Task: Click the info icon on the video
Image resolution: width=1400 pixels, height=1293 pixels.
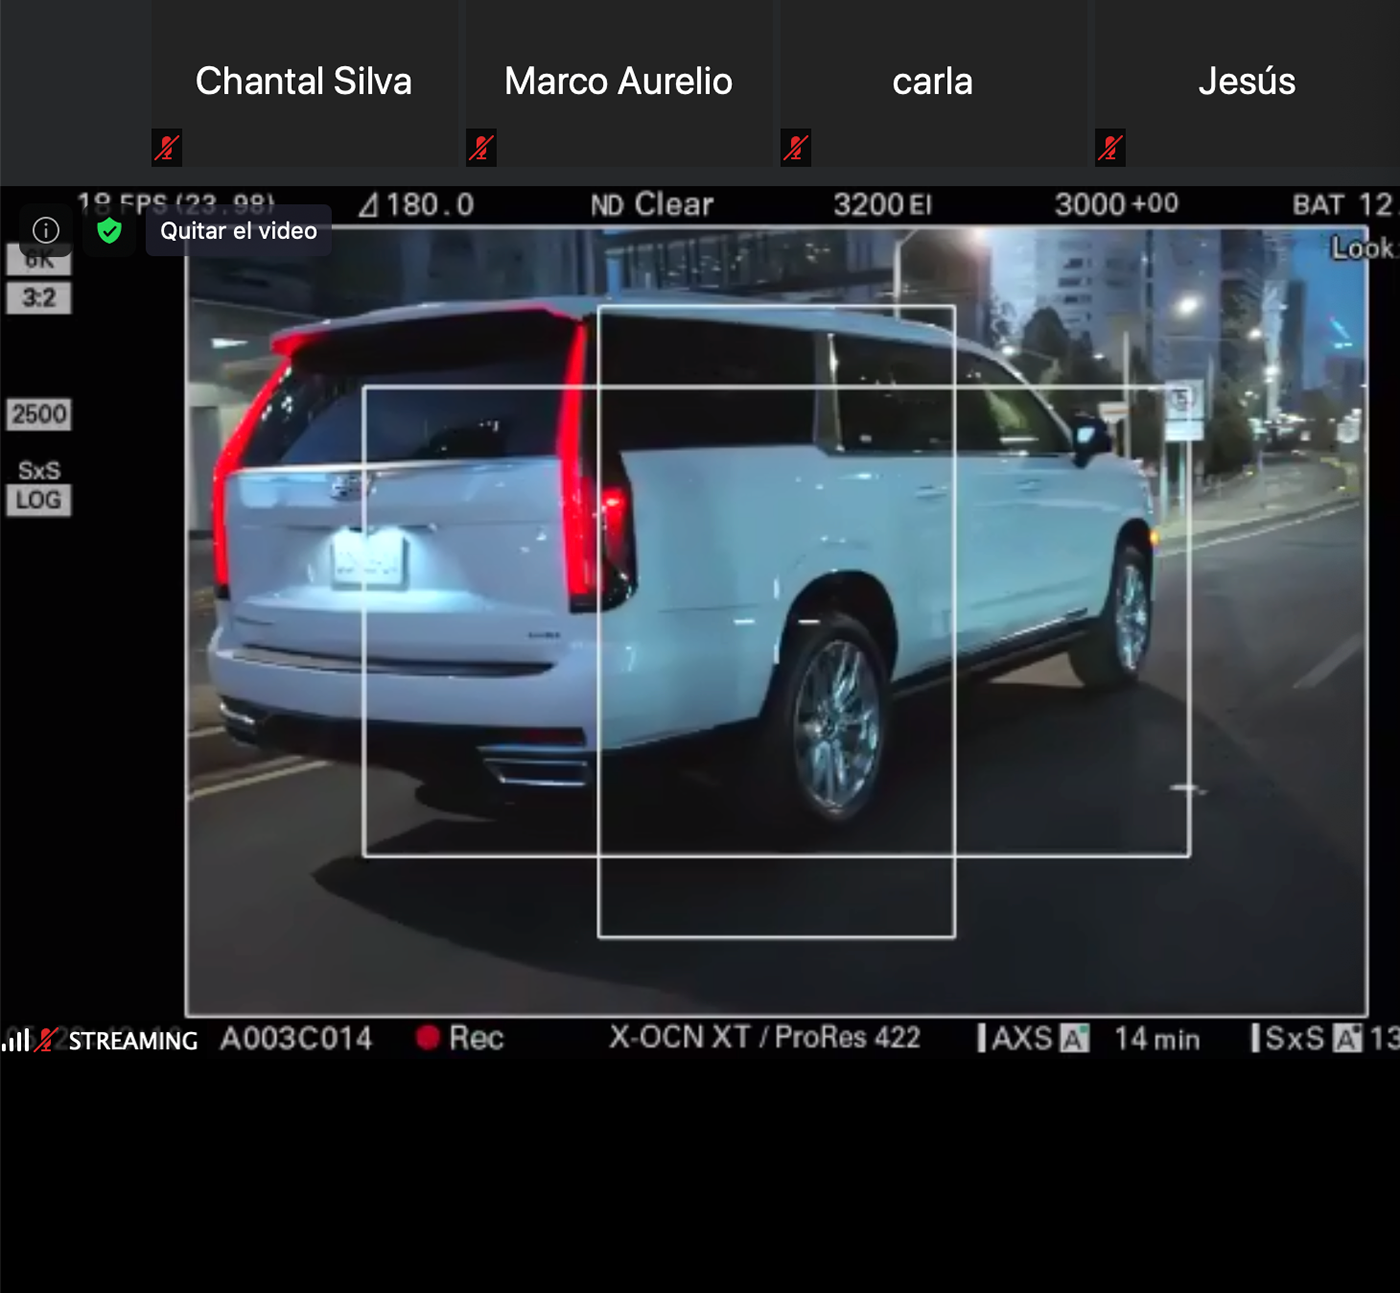Action: [46, 230]
